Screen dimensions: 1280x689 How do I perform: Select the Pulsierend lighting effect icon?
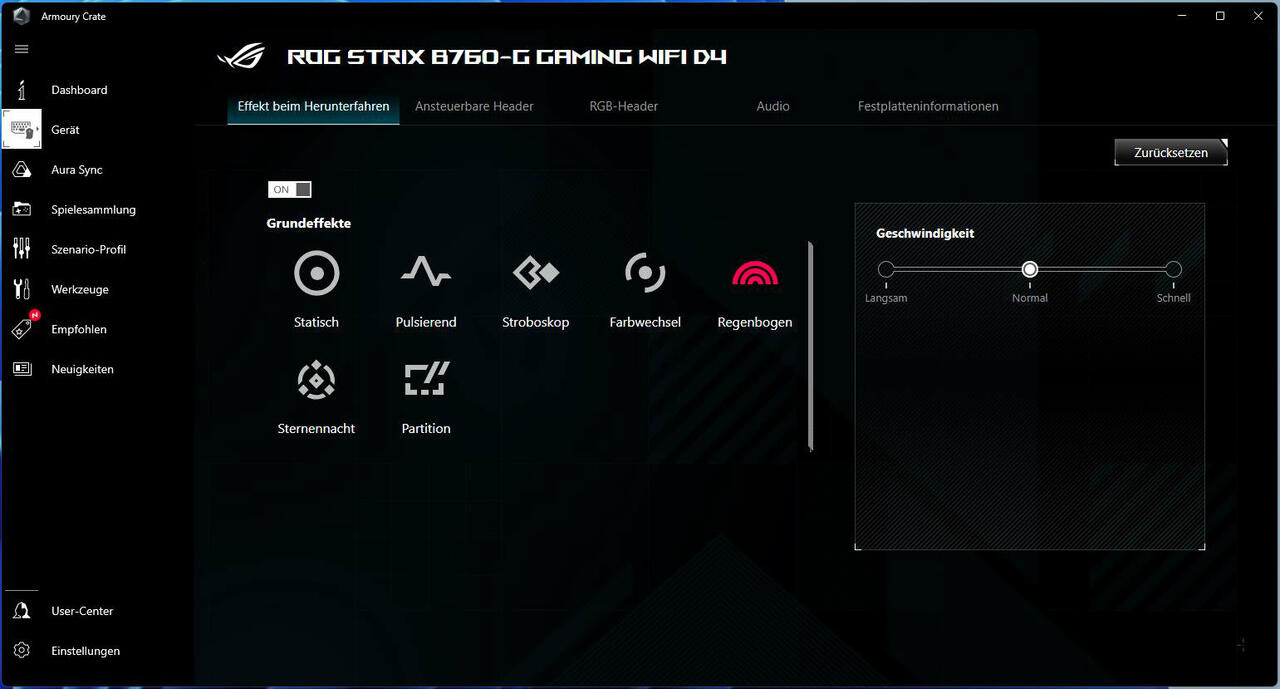426,272
